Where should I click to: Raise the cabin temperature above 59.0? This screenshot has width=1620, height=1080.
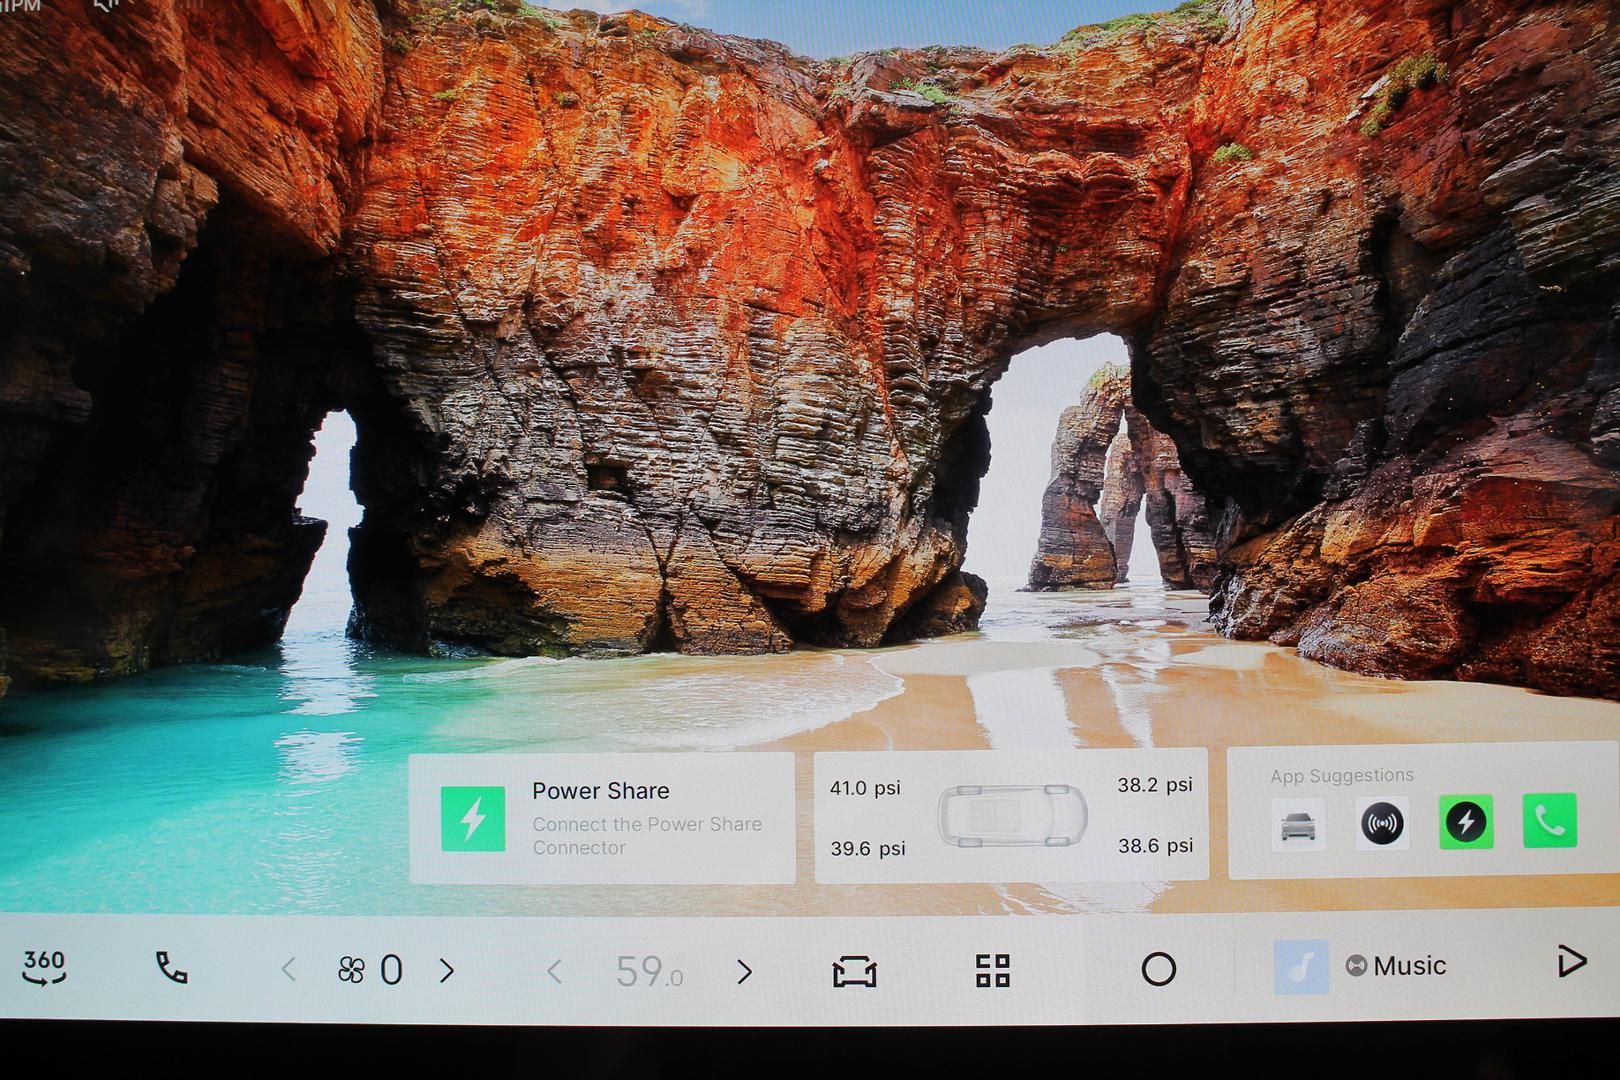(x=743, y=971)
